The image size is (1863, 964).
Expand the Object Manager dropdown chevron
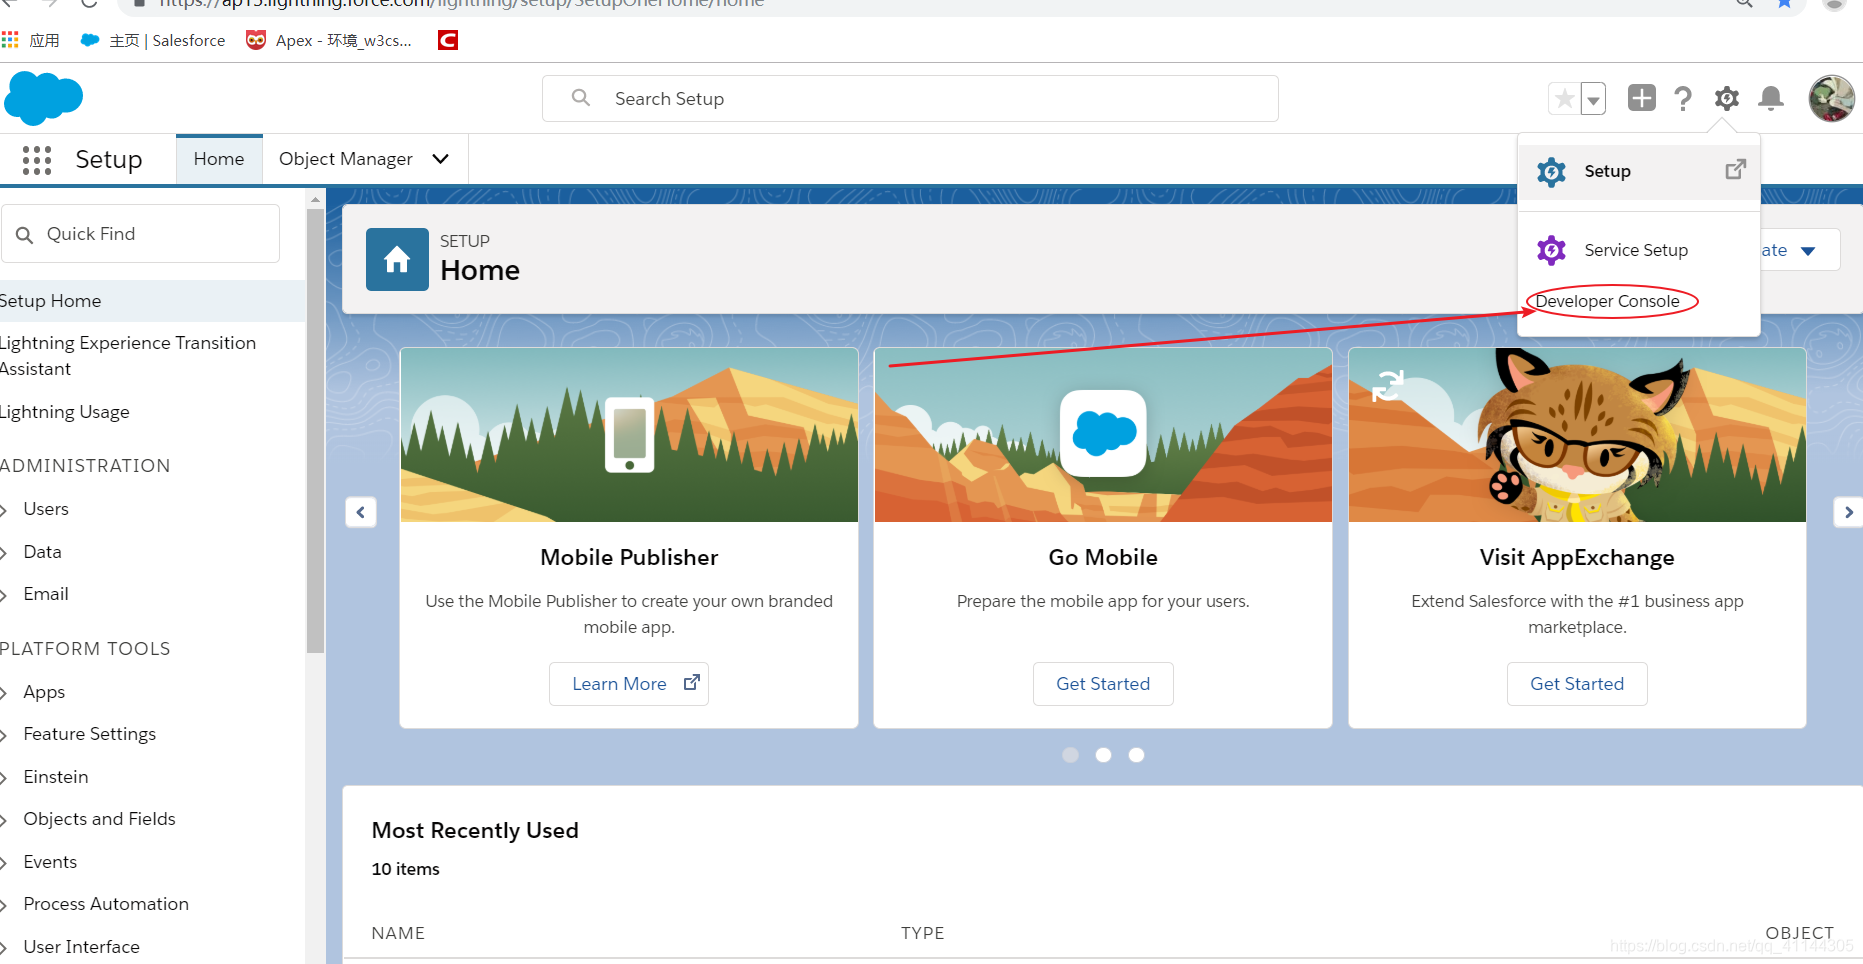coord(440,159)
